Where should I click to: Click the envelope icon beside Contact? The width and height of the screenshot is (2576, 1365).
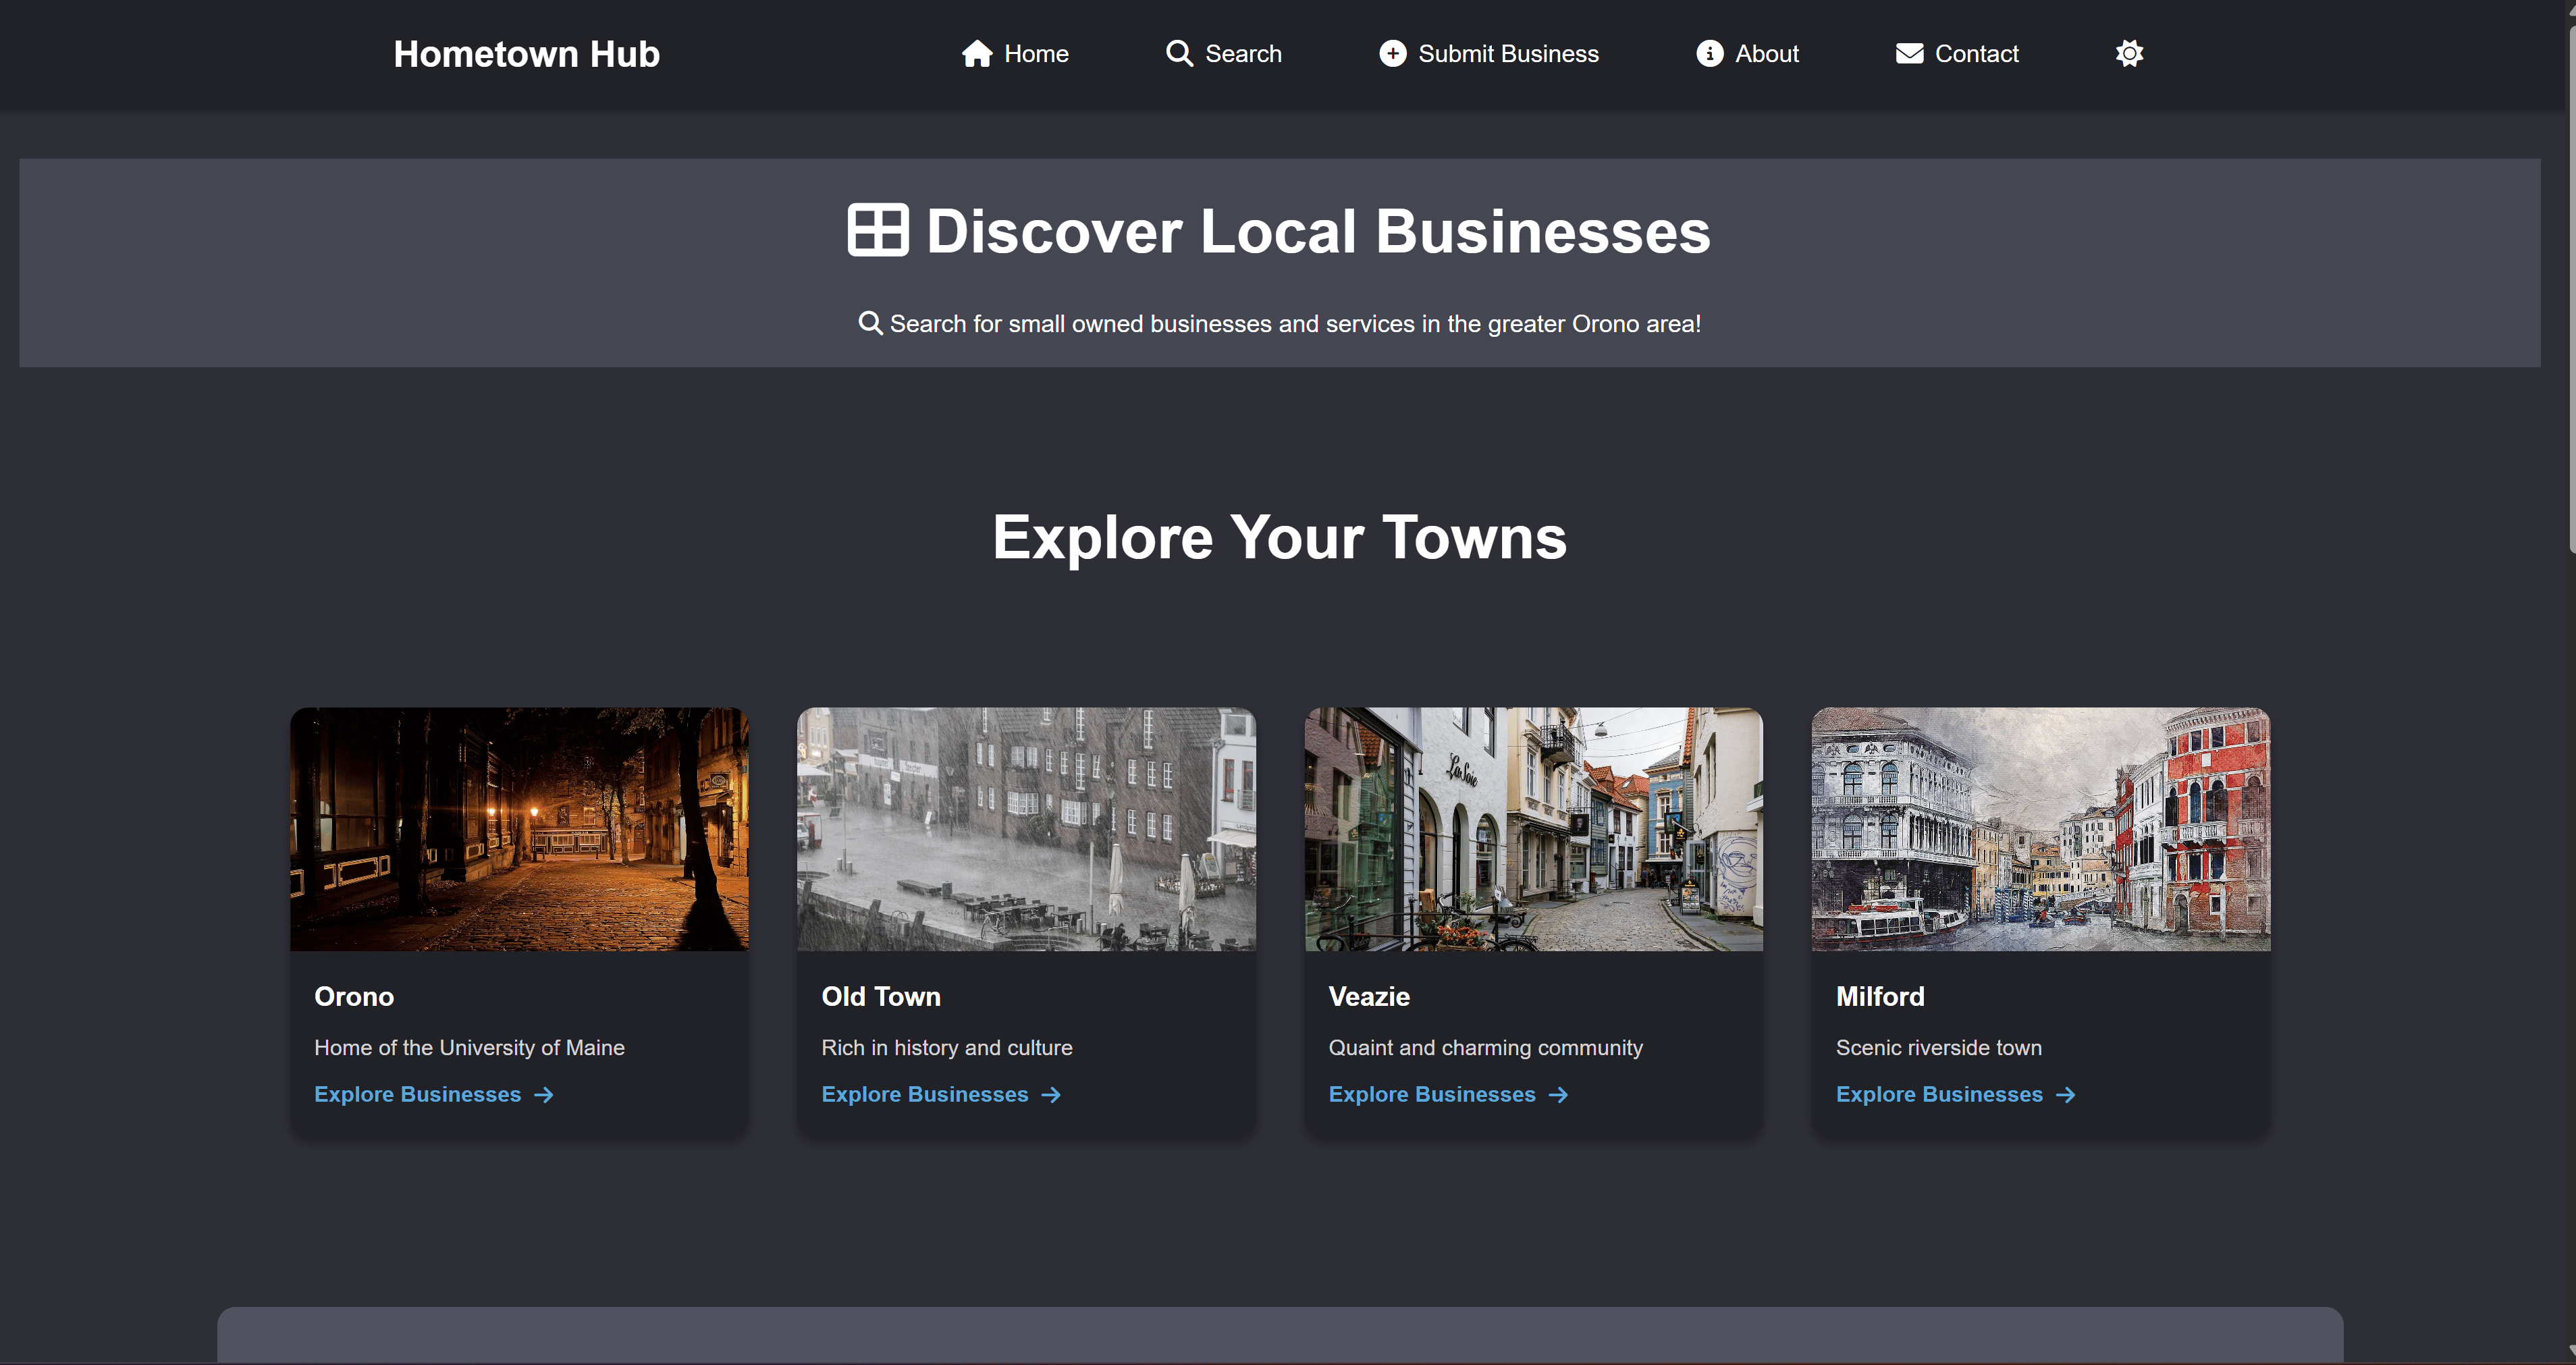1909,54
